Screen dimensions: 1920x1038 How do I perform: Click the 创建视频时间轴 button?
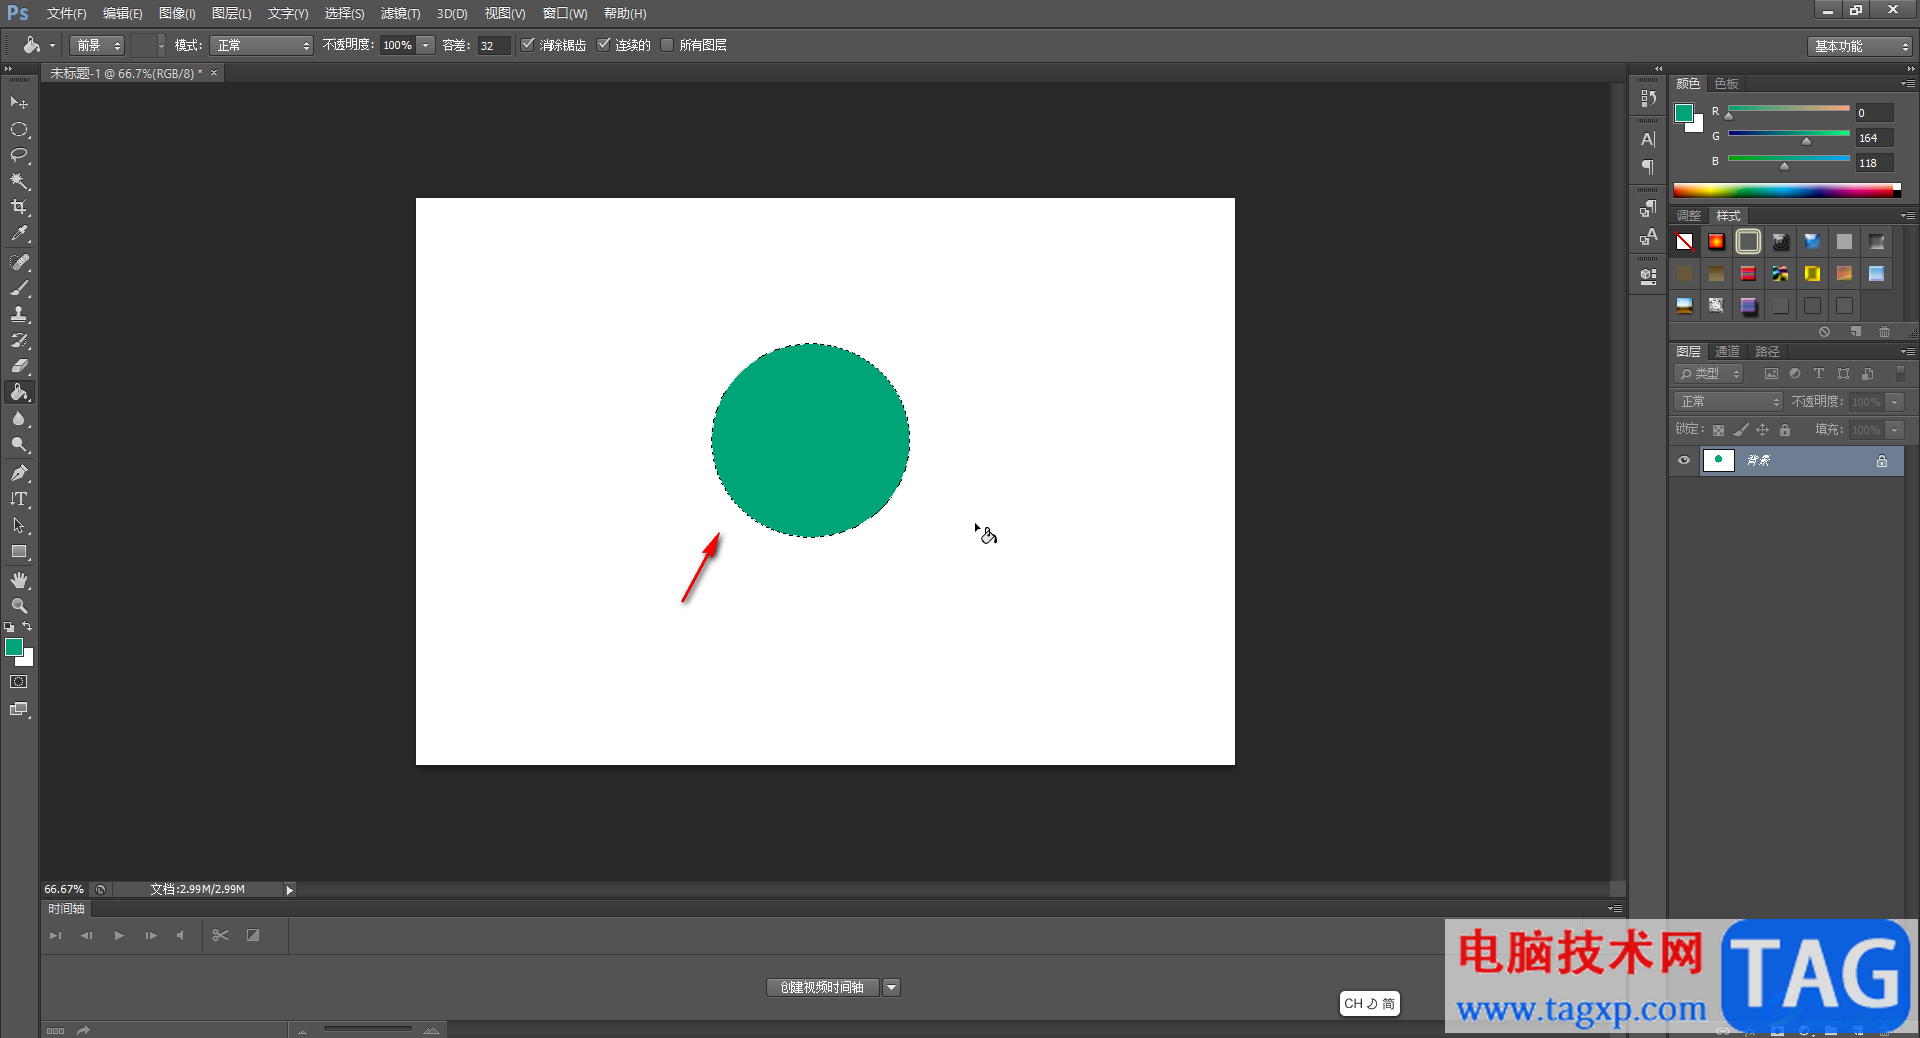point(822,988)
